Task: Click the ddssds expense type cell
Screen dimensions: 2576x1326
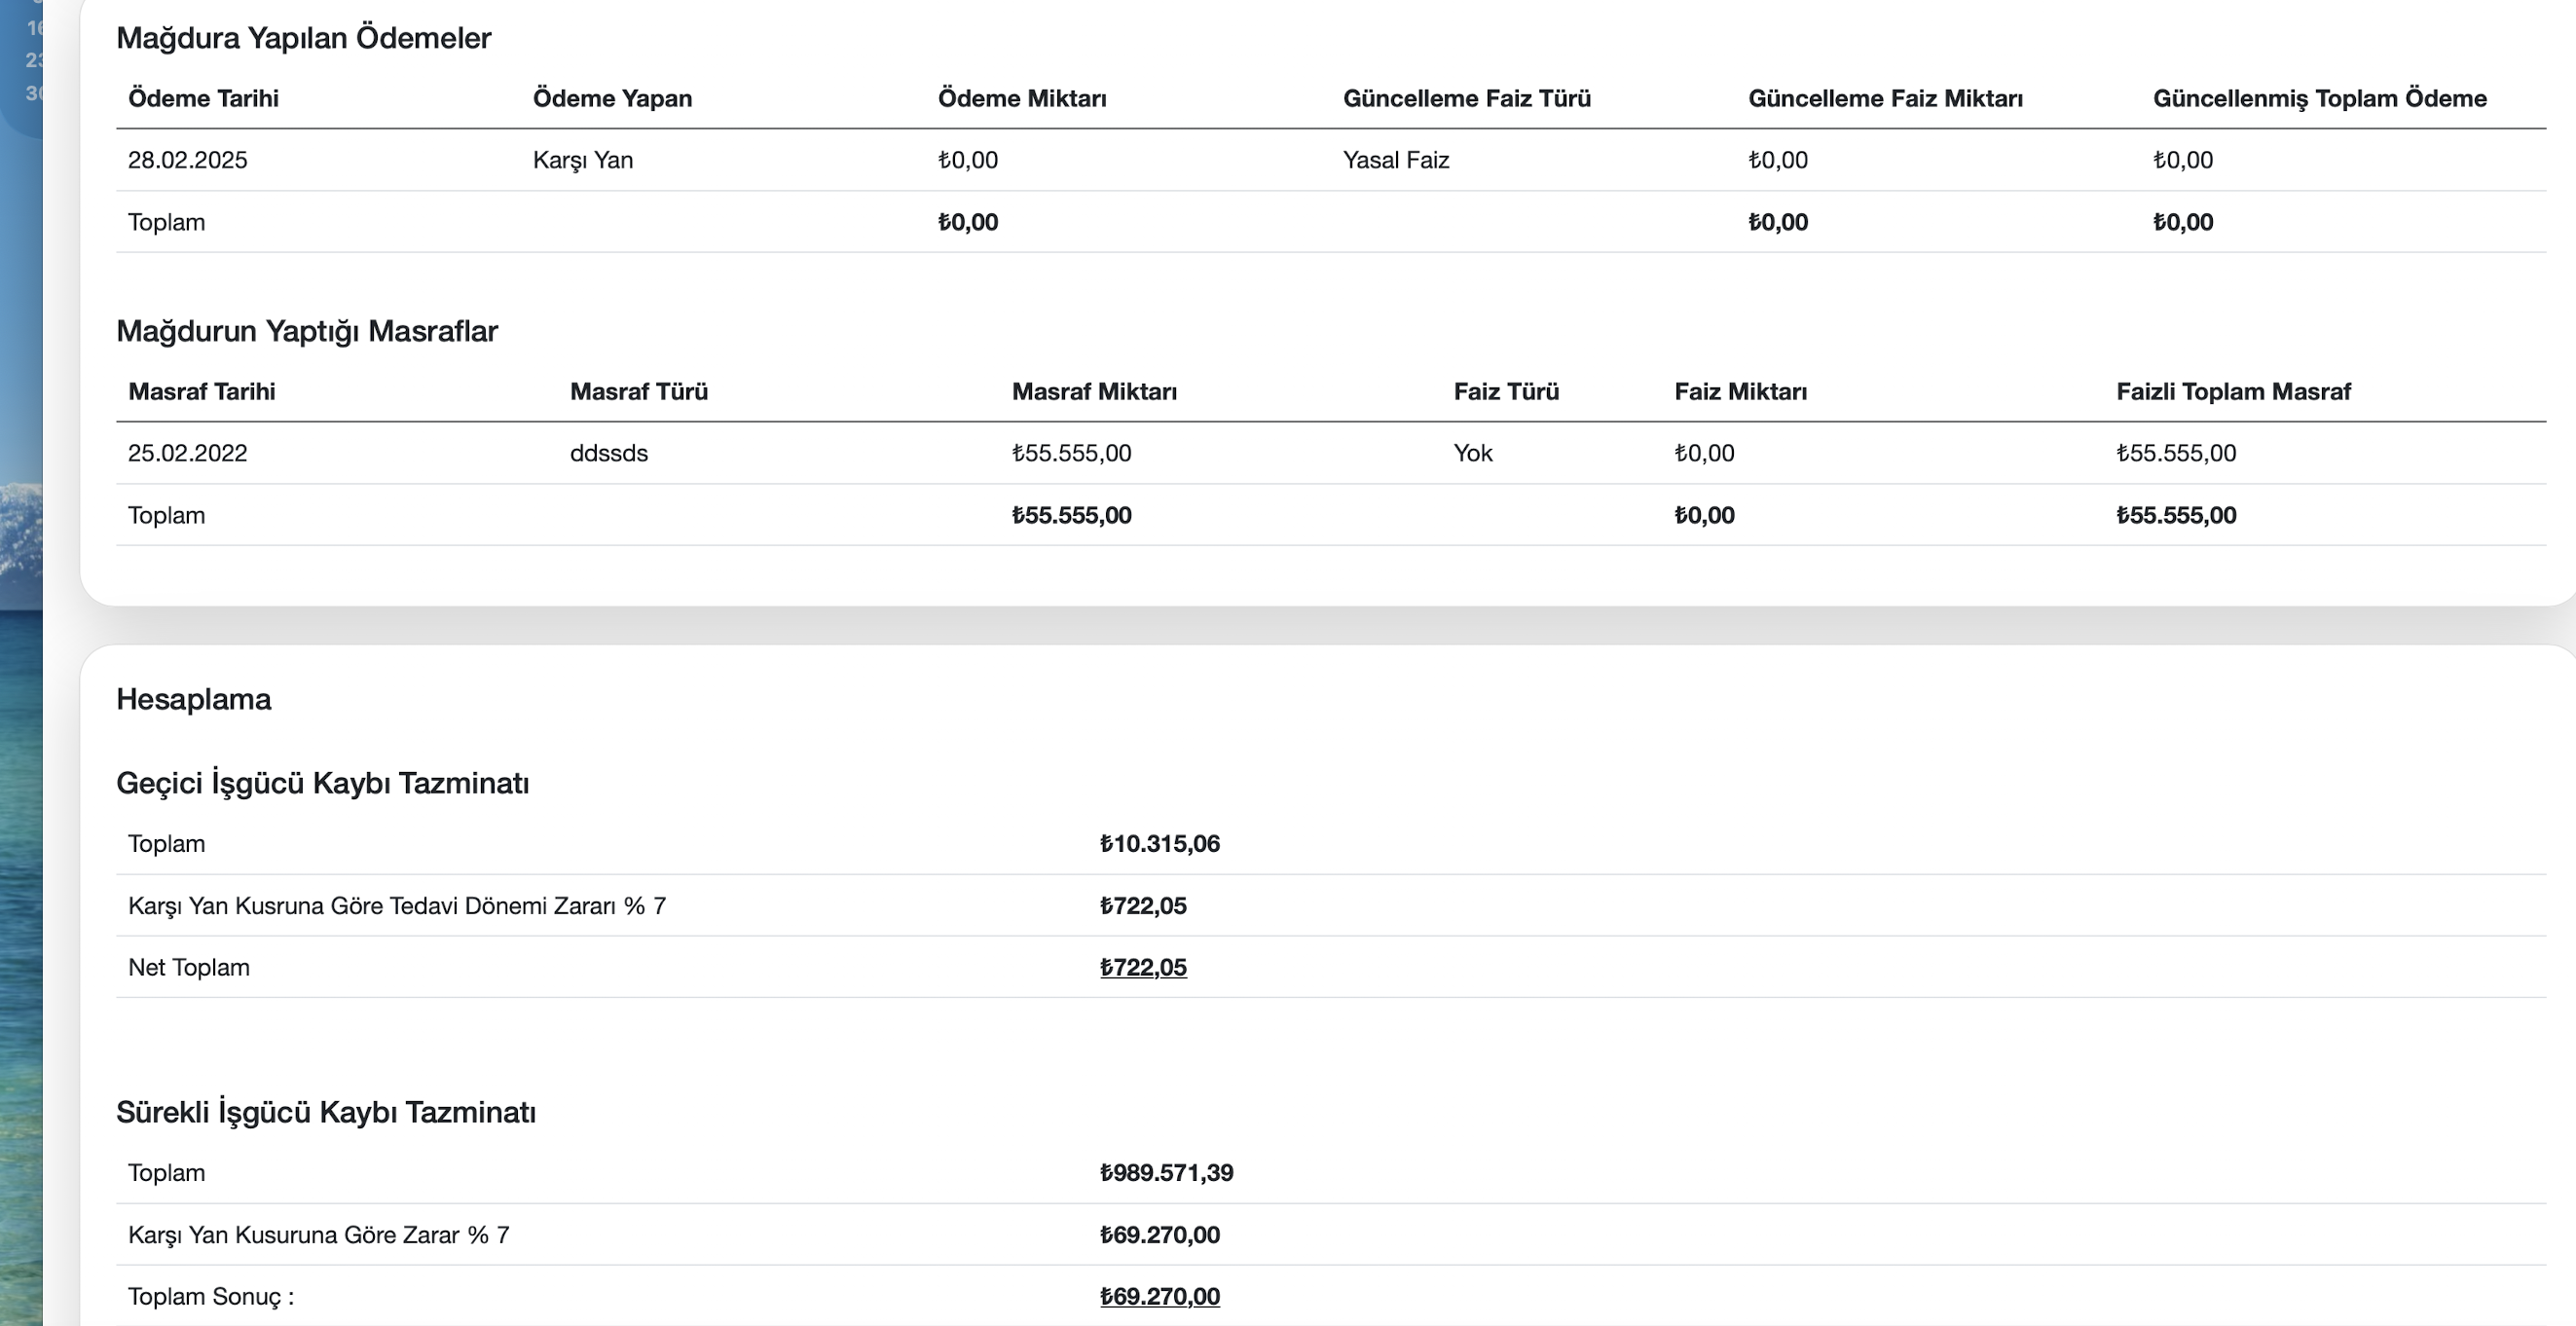Action: (608, 453)
